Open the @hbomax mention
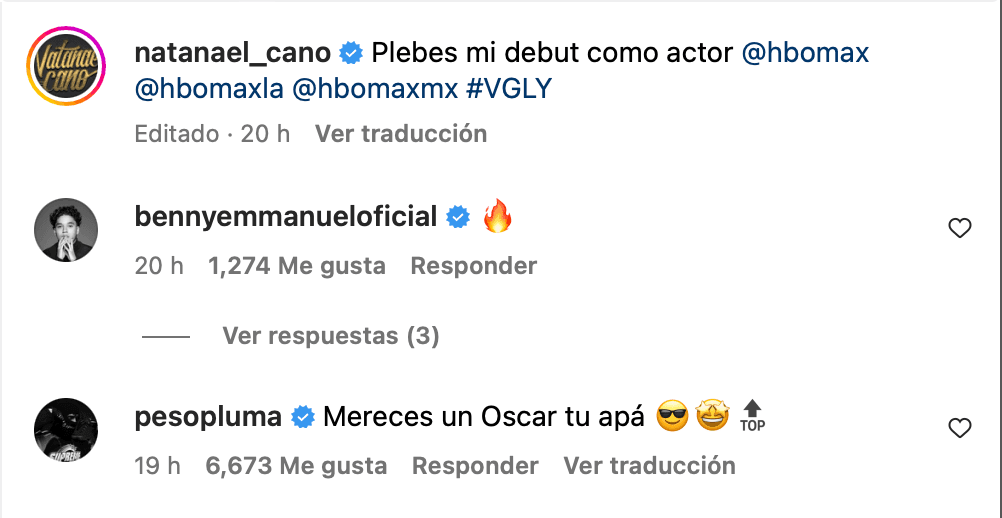The height and width of the screenshot is (518, 1002). click(x=806, y=53)
